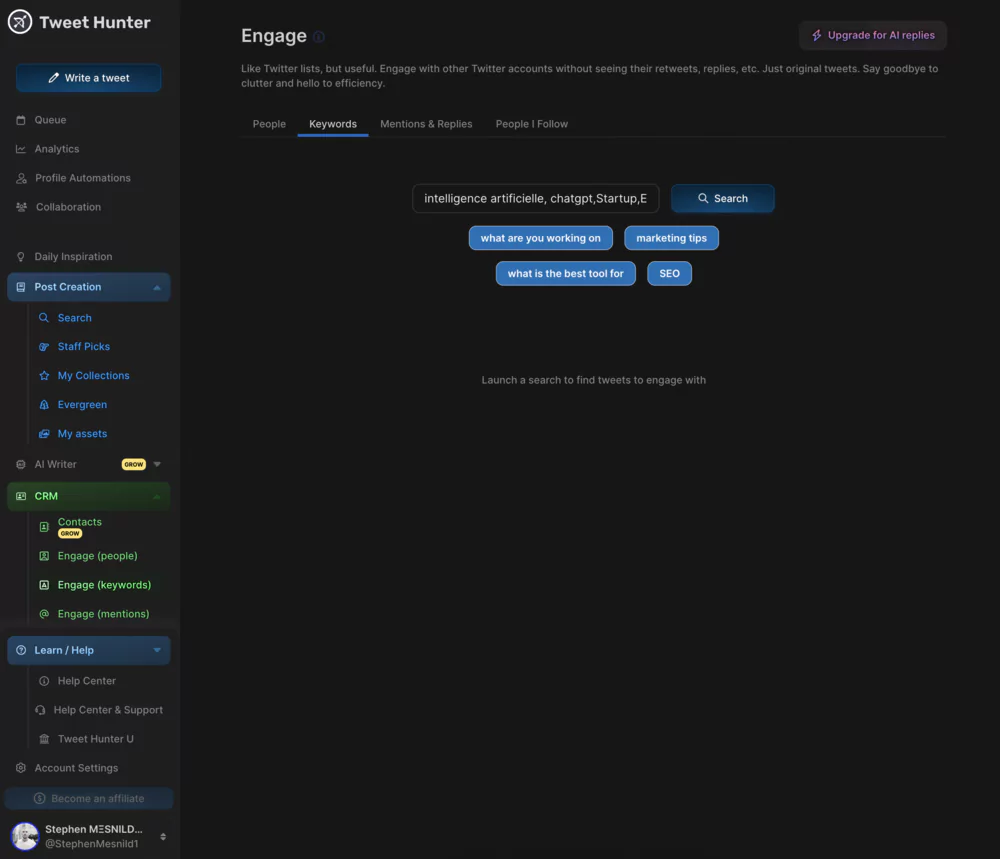Viewport: 1000px width, 859px height.
Task: Open the account switcher arrows near Stephen
Action: click(x=163, y=837)
